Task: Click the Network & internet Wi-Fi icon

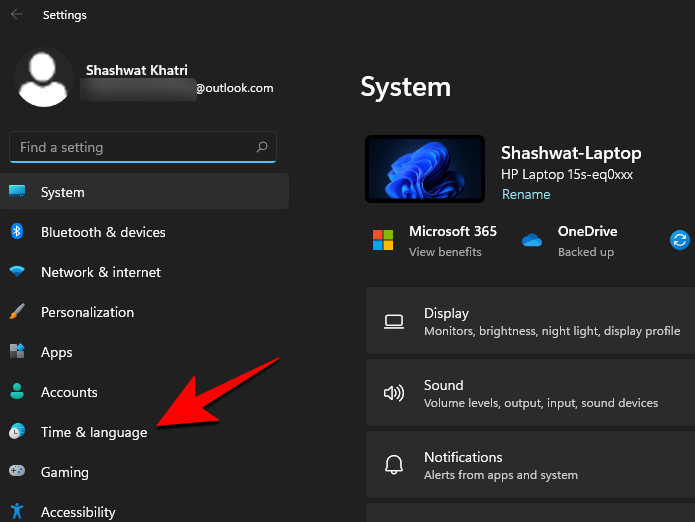Action: [x=17, y=272]
